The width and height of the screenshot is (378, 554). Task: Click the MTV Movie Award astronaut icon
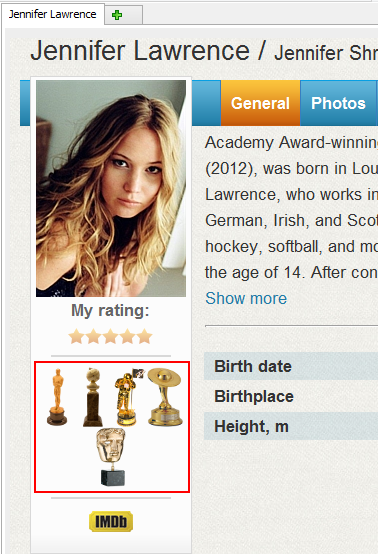point(129,397)
